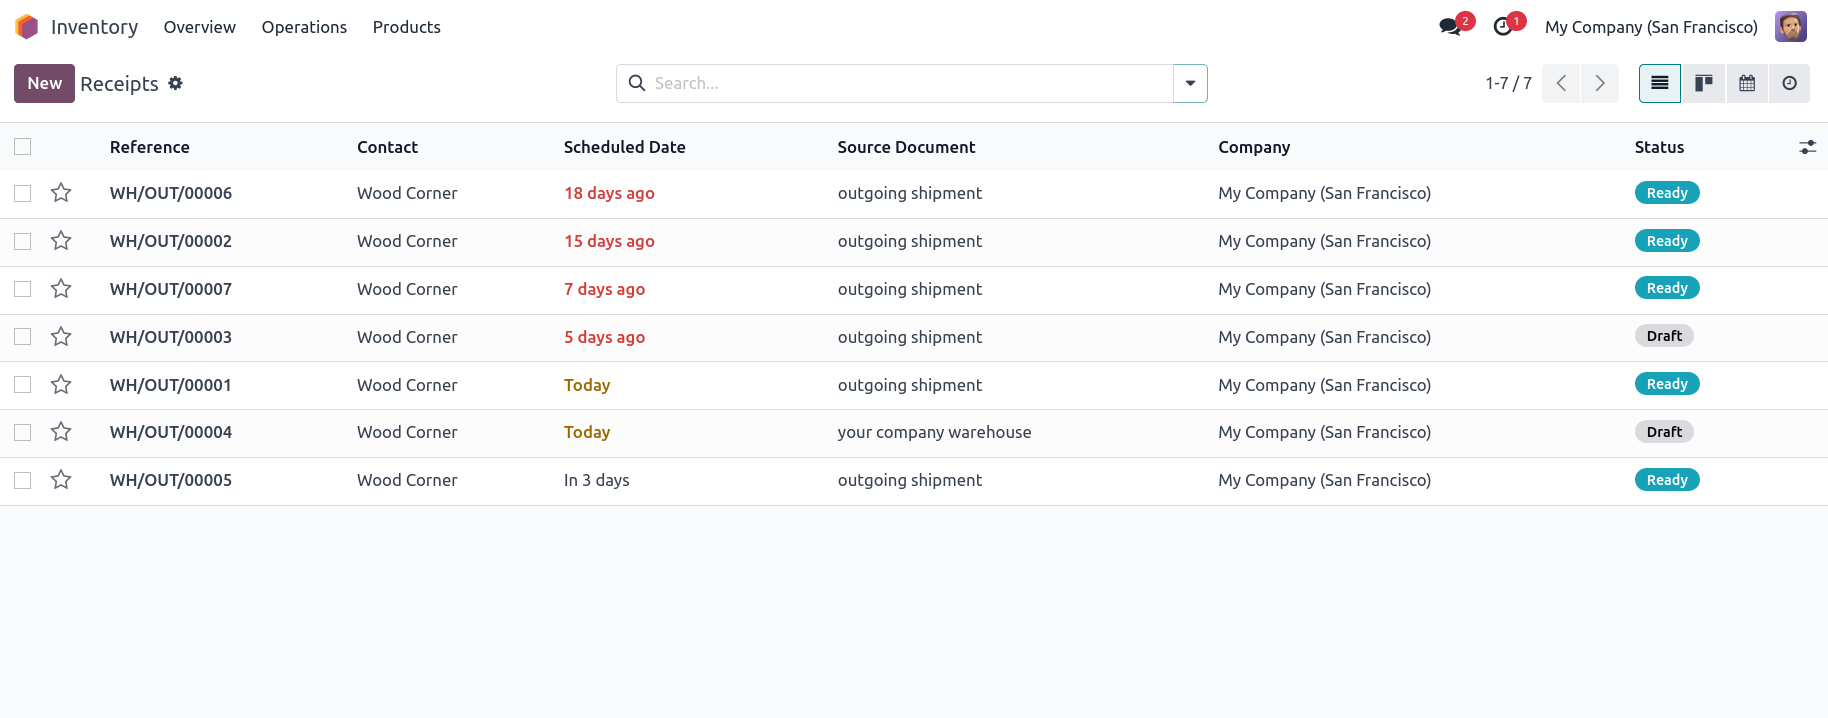This screenshot has width=1828, height=718.
Task: Click the Receipts settings gear icon
Action: point(176,83)
